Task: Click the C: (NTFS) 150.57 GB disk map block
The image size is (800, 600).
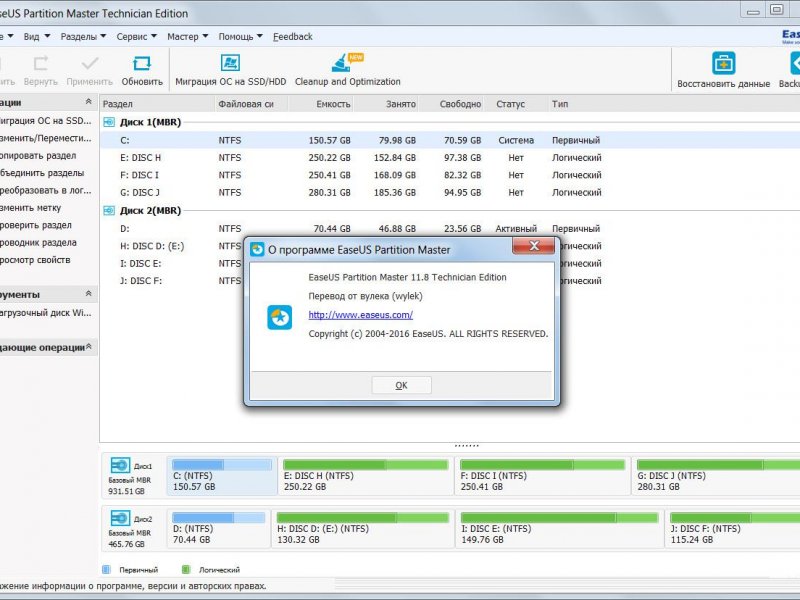Action: (x=222, y=476)
